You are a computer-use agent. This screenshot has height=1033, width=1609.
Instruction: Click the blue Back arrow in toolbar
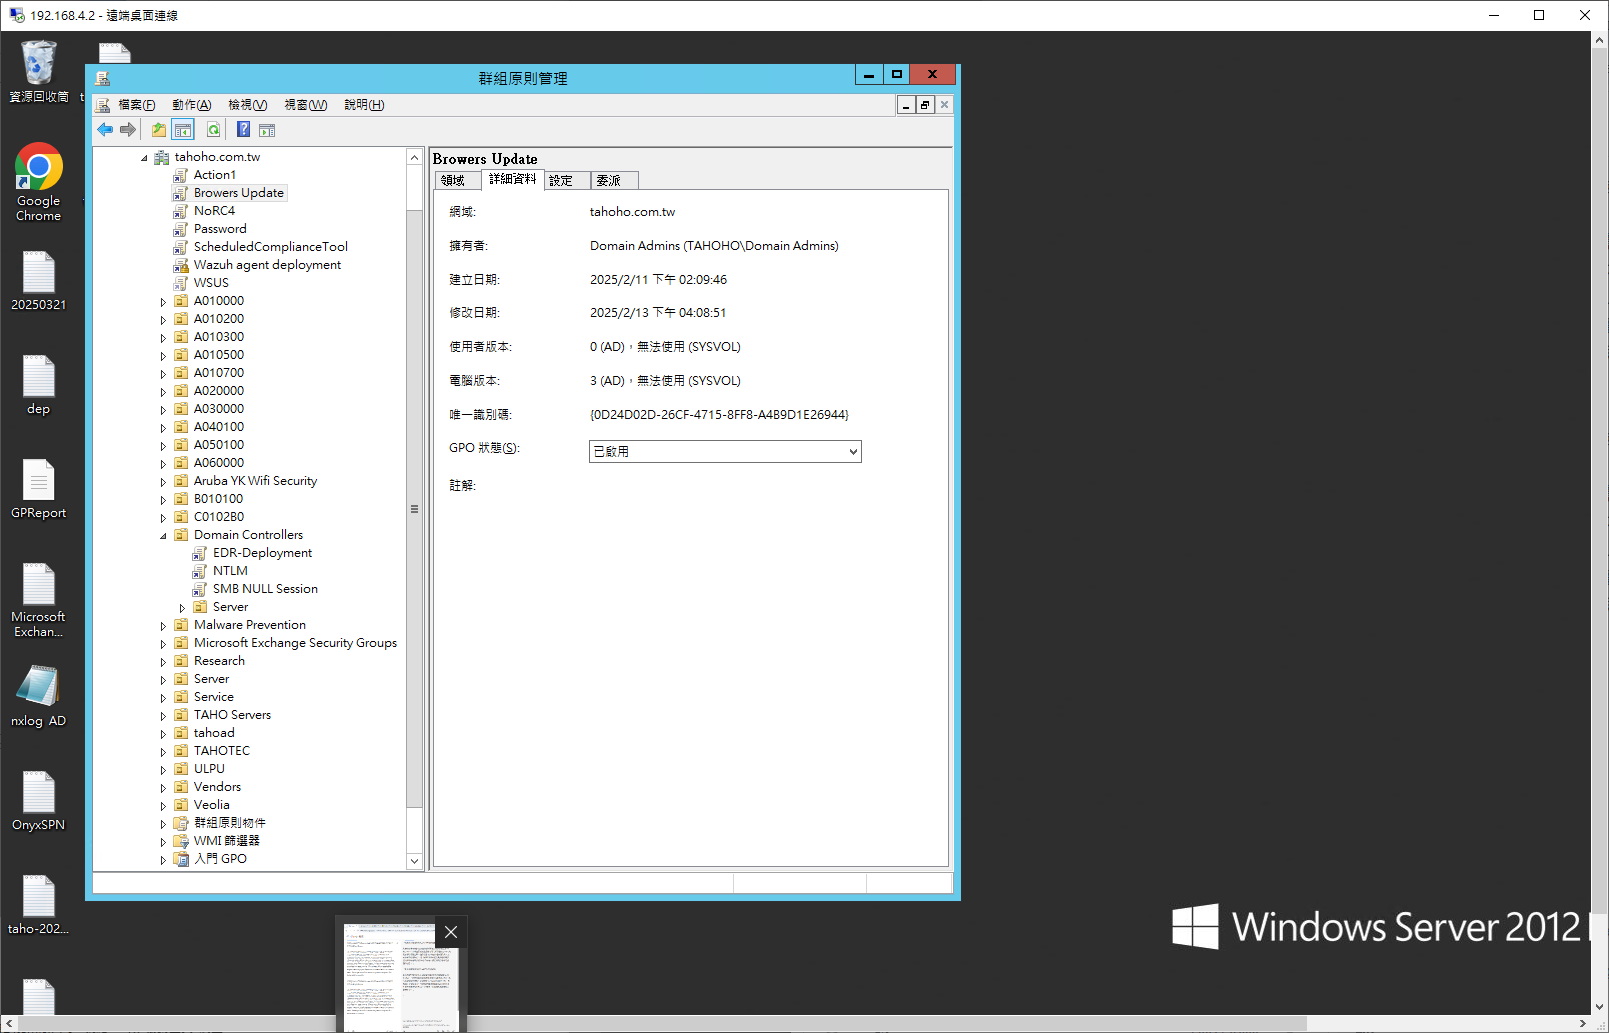(105, 130)
